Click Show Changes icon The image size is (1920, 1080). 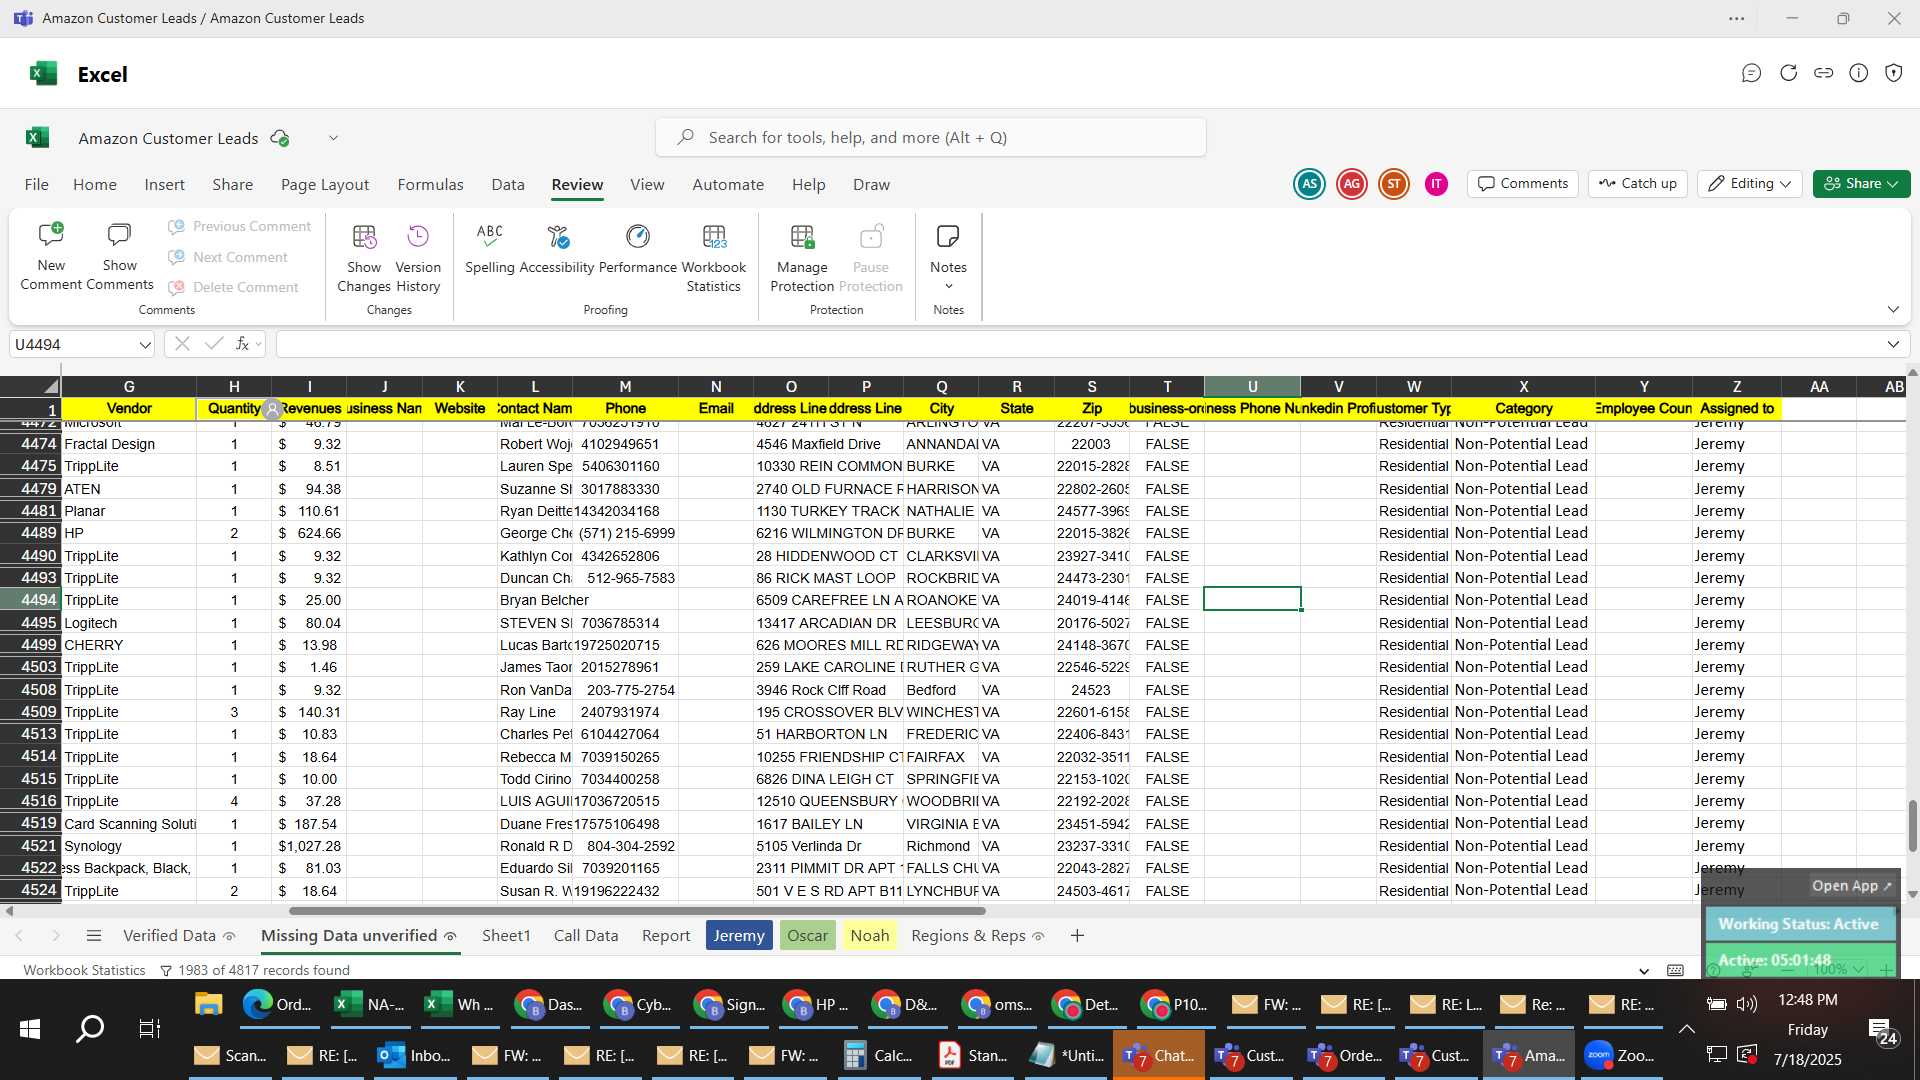click(x=364, y=259)
